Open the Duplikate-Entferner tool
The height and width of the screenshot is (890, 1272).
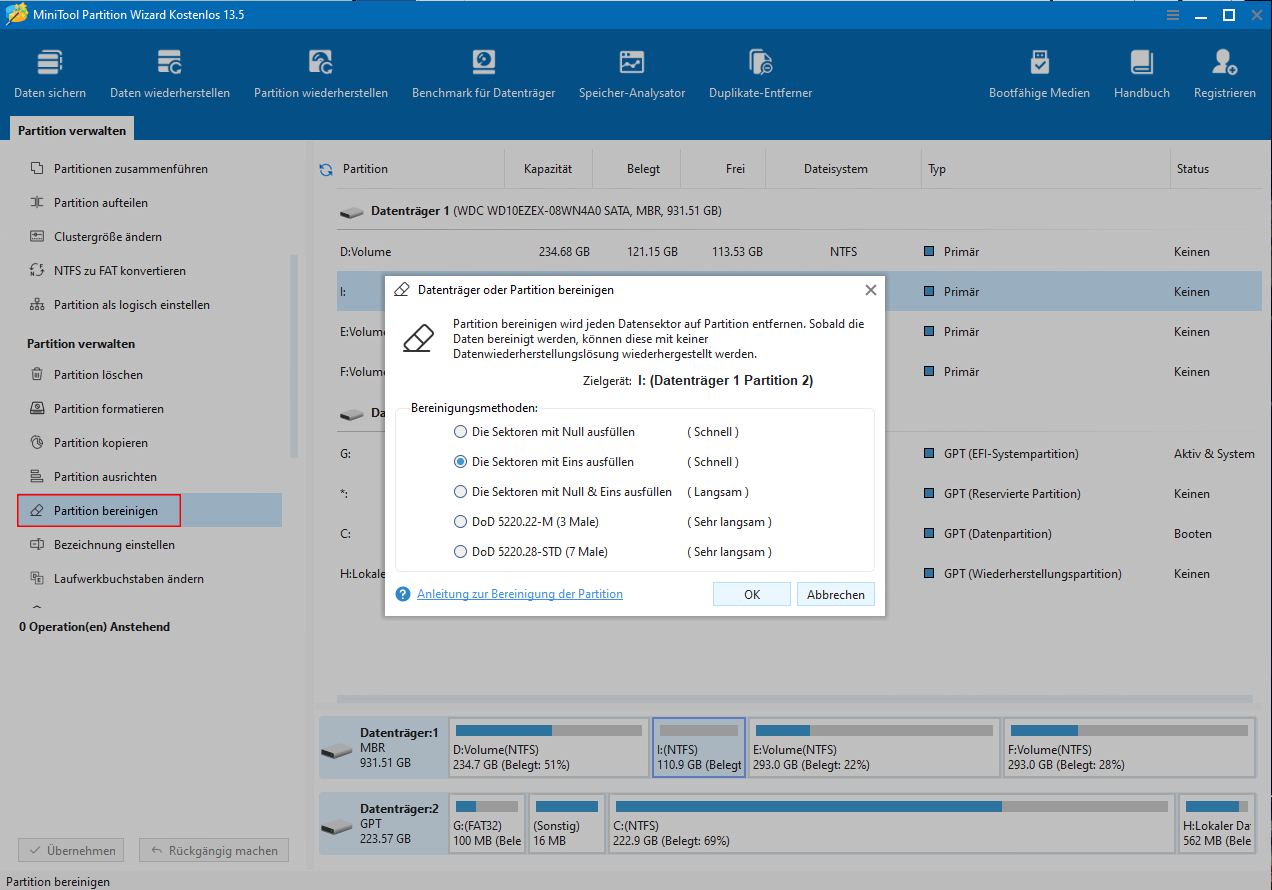760,70
